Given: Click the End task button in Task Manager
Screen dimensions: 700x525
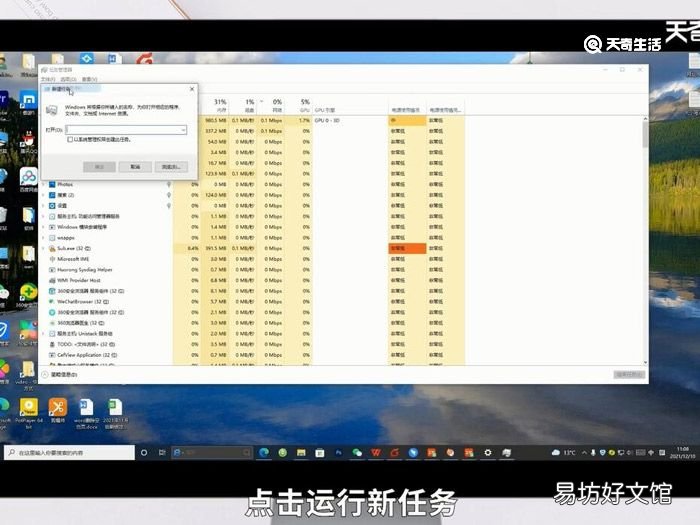Looking at the screenshot, I should pyautogui.click(x=629, y=375).
